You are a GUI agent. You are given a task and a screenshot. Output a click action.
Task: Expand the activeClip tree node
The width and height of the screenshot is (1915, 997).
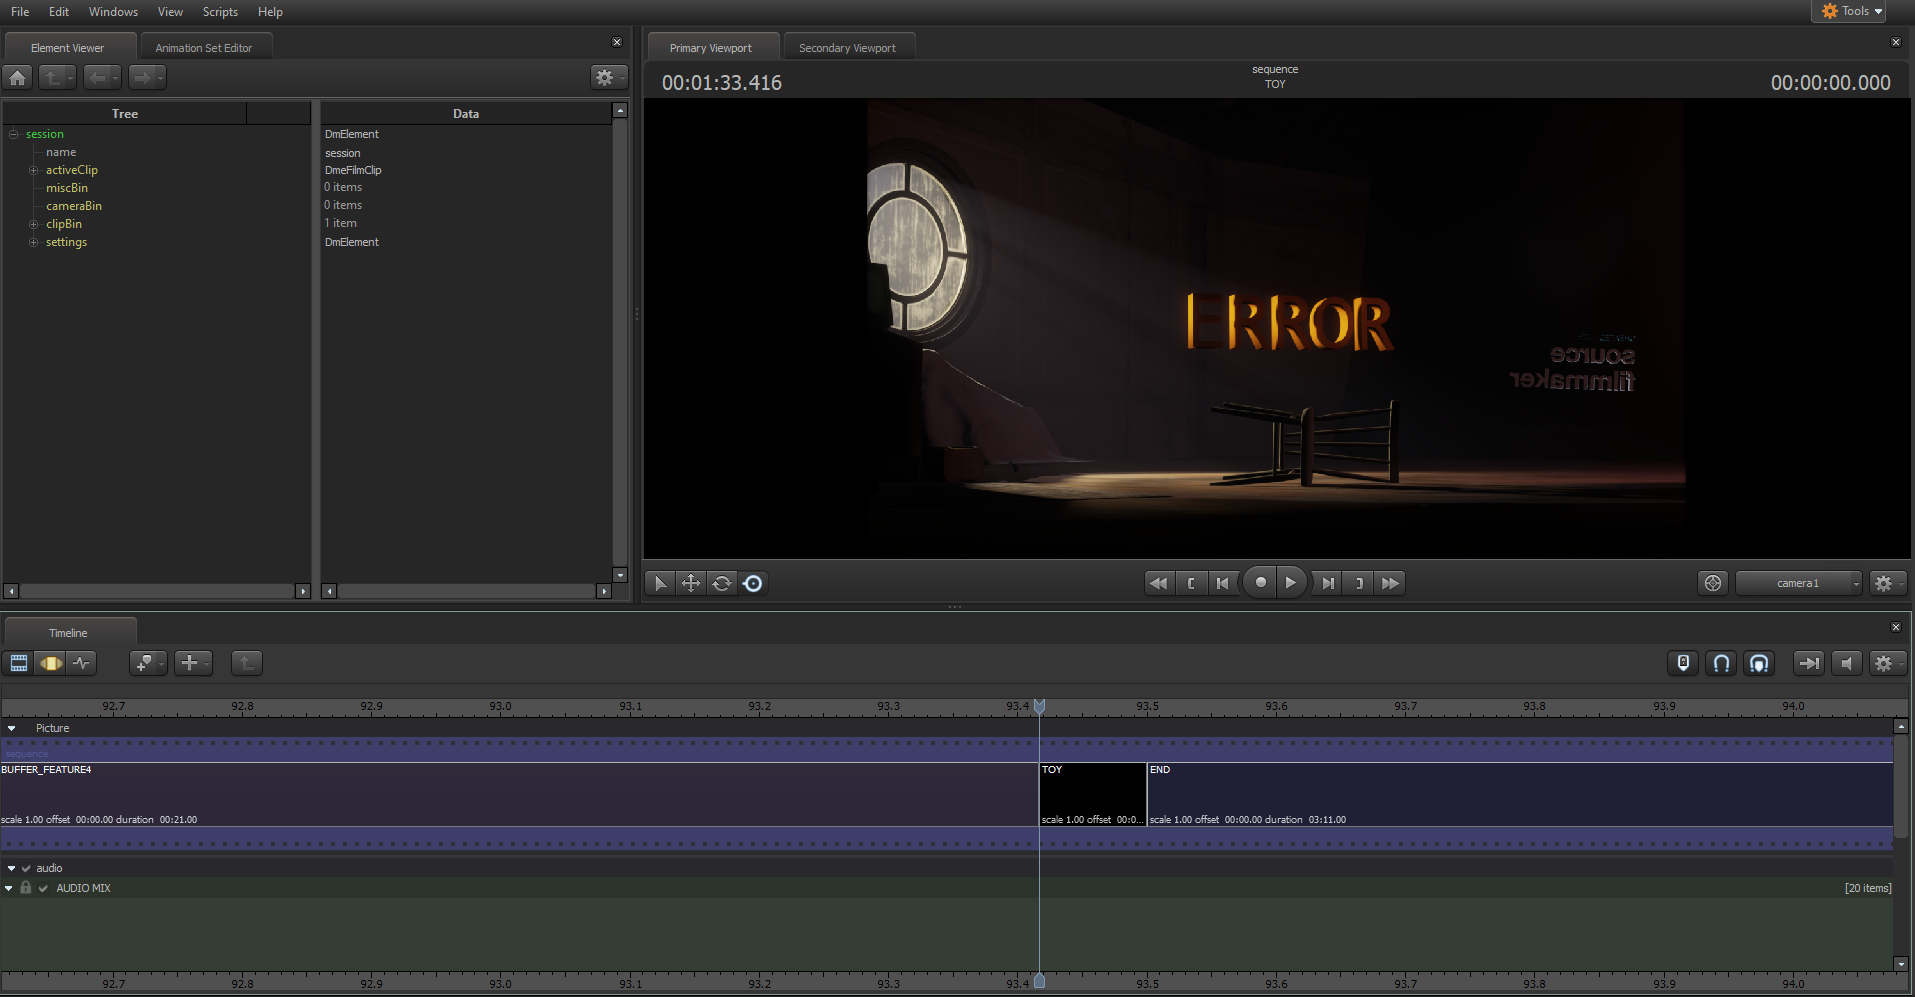click(x=33, y=170)
